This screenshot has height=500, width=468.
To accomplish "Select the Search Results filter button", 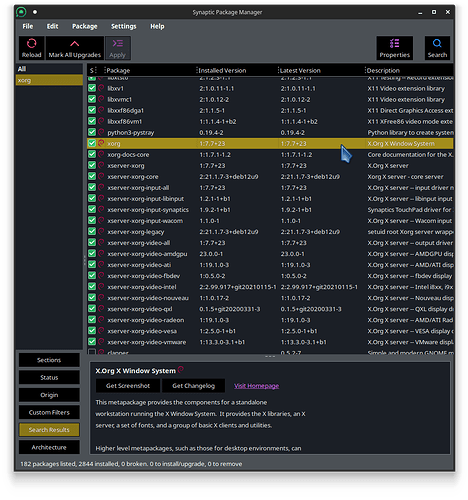I will pos(49,430).
